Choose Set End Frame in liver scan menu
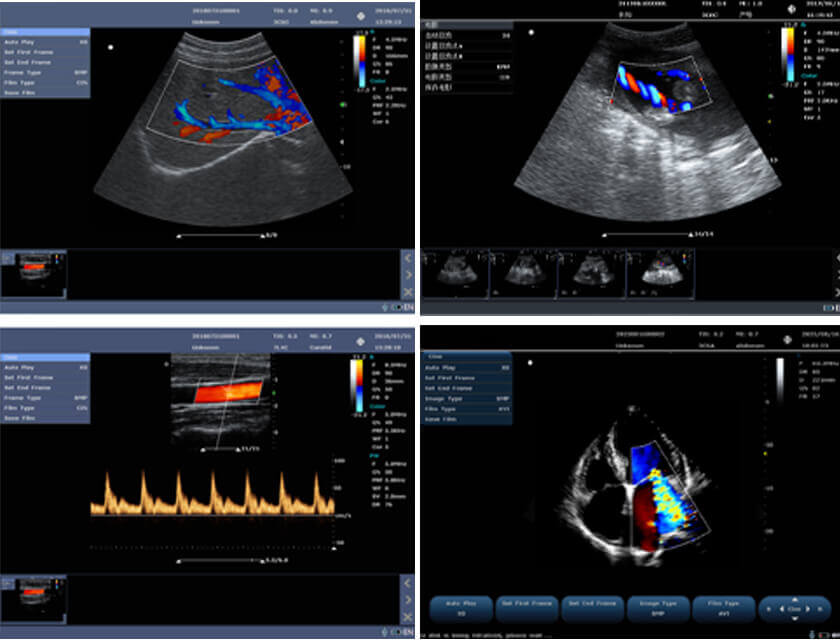Viewport: 840px width, 640px height. [45, 62]
